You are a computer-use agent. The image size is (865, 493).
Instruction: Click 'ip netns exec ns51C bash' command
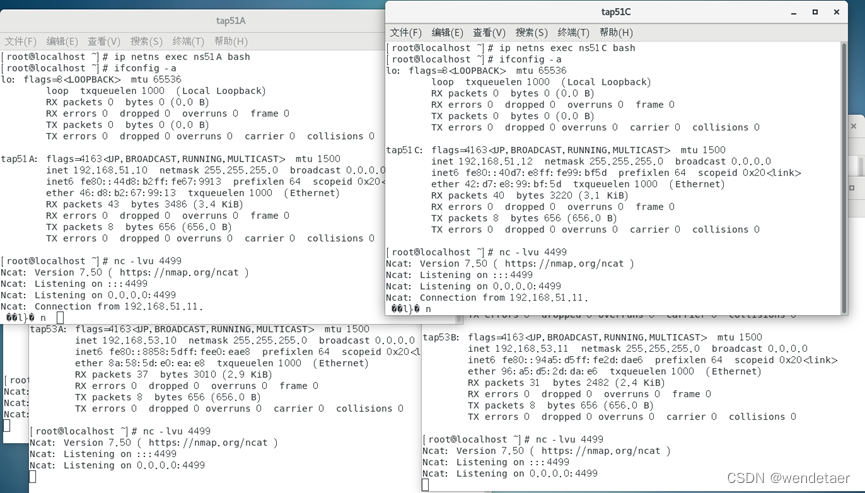pos(567,48)
